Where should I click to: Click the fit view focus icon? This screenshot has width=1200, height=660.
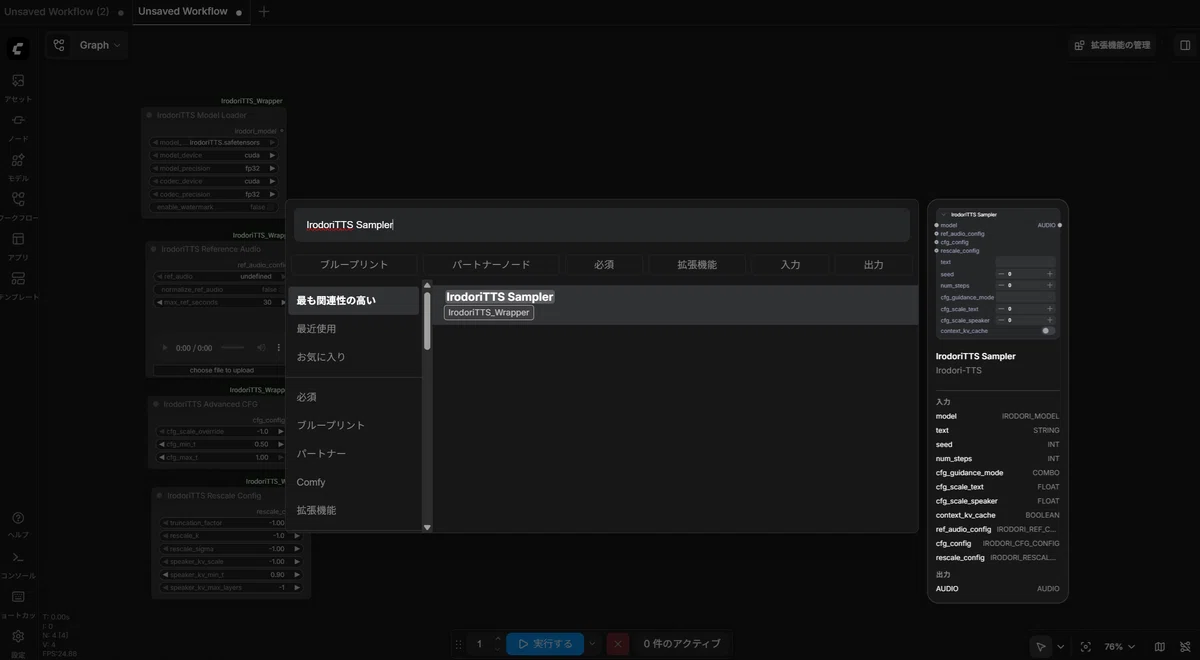pos(1086,647)
